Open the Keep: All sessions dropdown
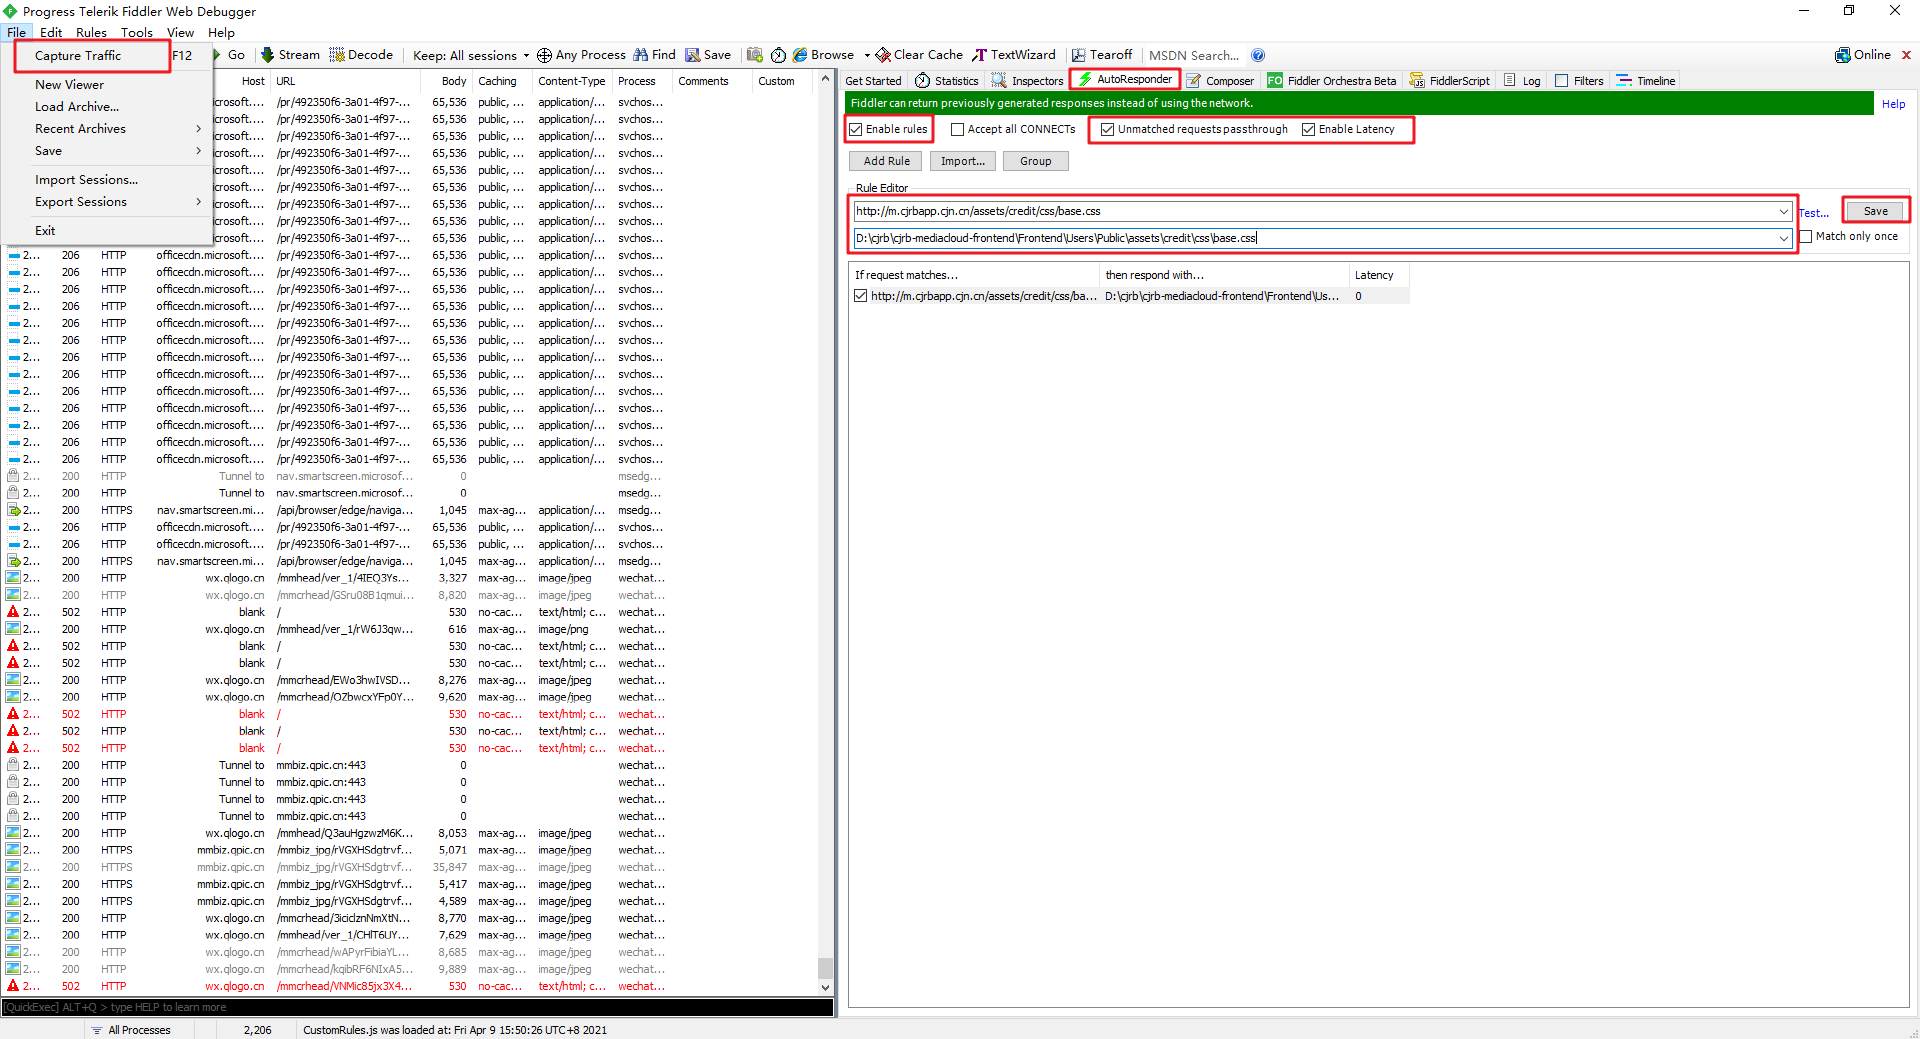 click(x=470, y=55)
